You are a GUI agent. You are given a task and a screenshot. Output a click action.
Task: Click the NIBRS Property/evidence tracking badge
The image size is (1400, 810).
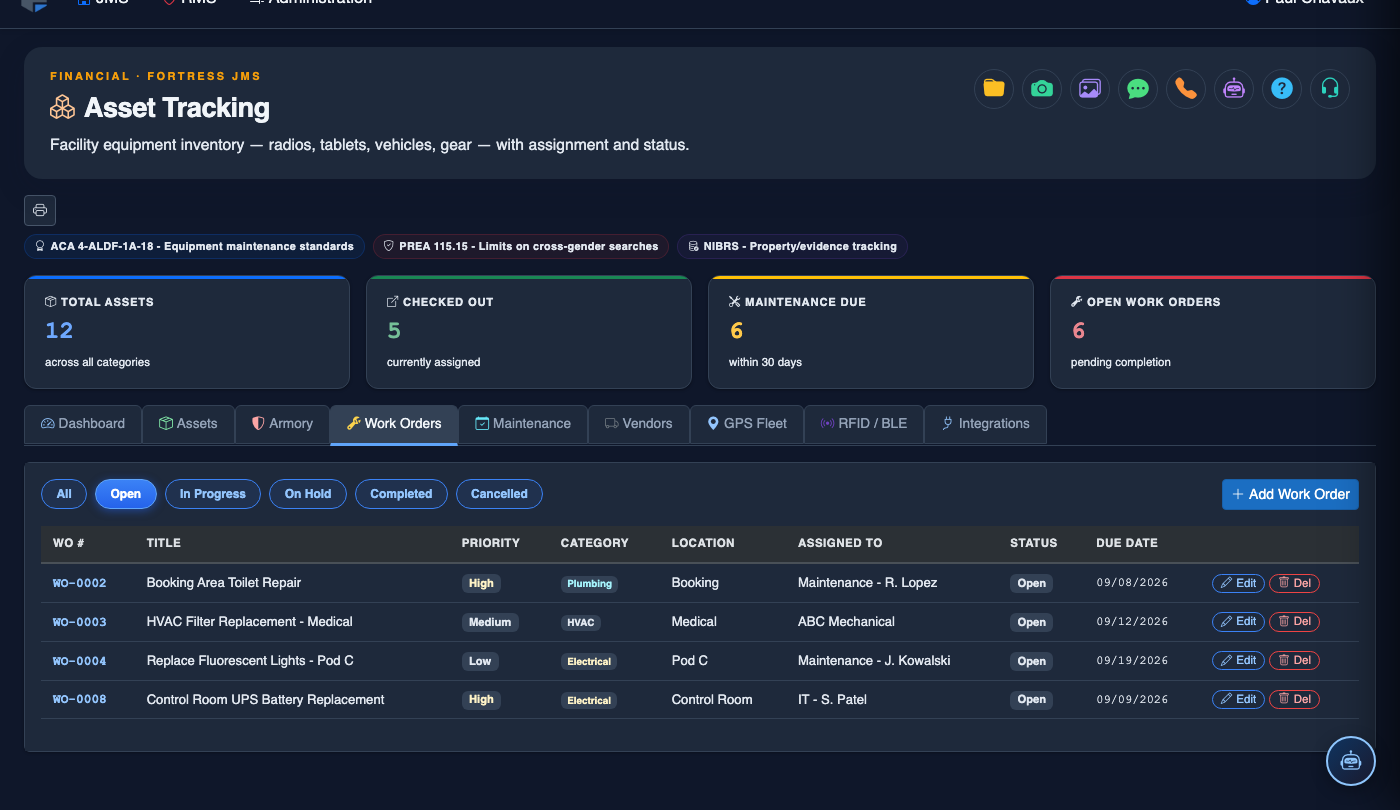792,246
